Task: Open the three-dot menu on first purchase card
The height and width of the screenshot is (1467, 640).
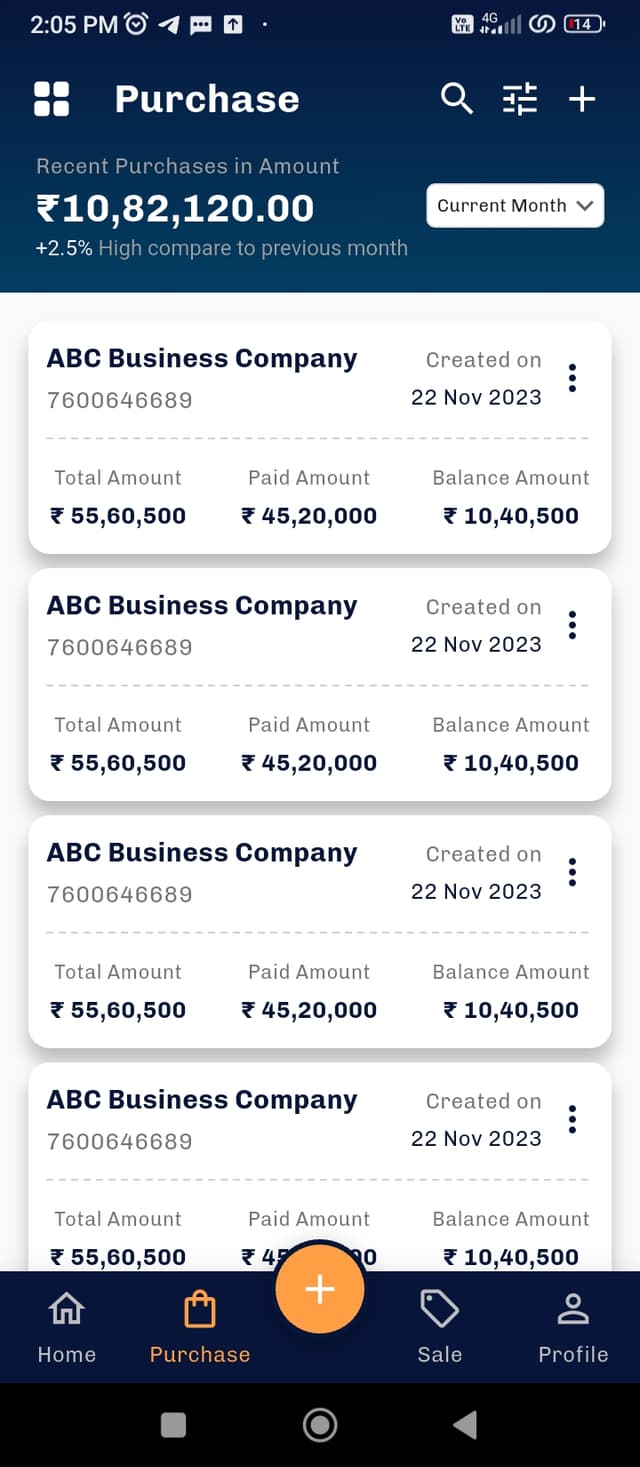Action: 572,378
